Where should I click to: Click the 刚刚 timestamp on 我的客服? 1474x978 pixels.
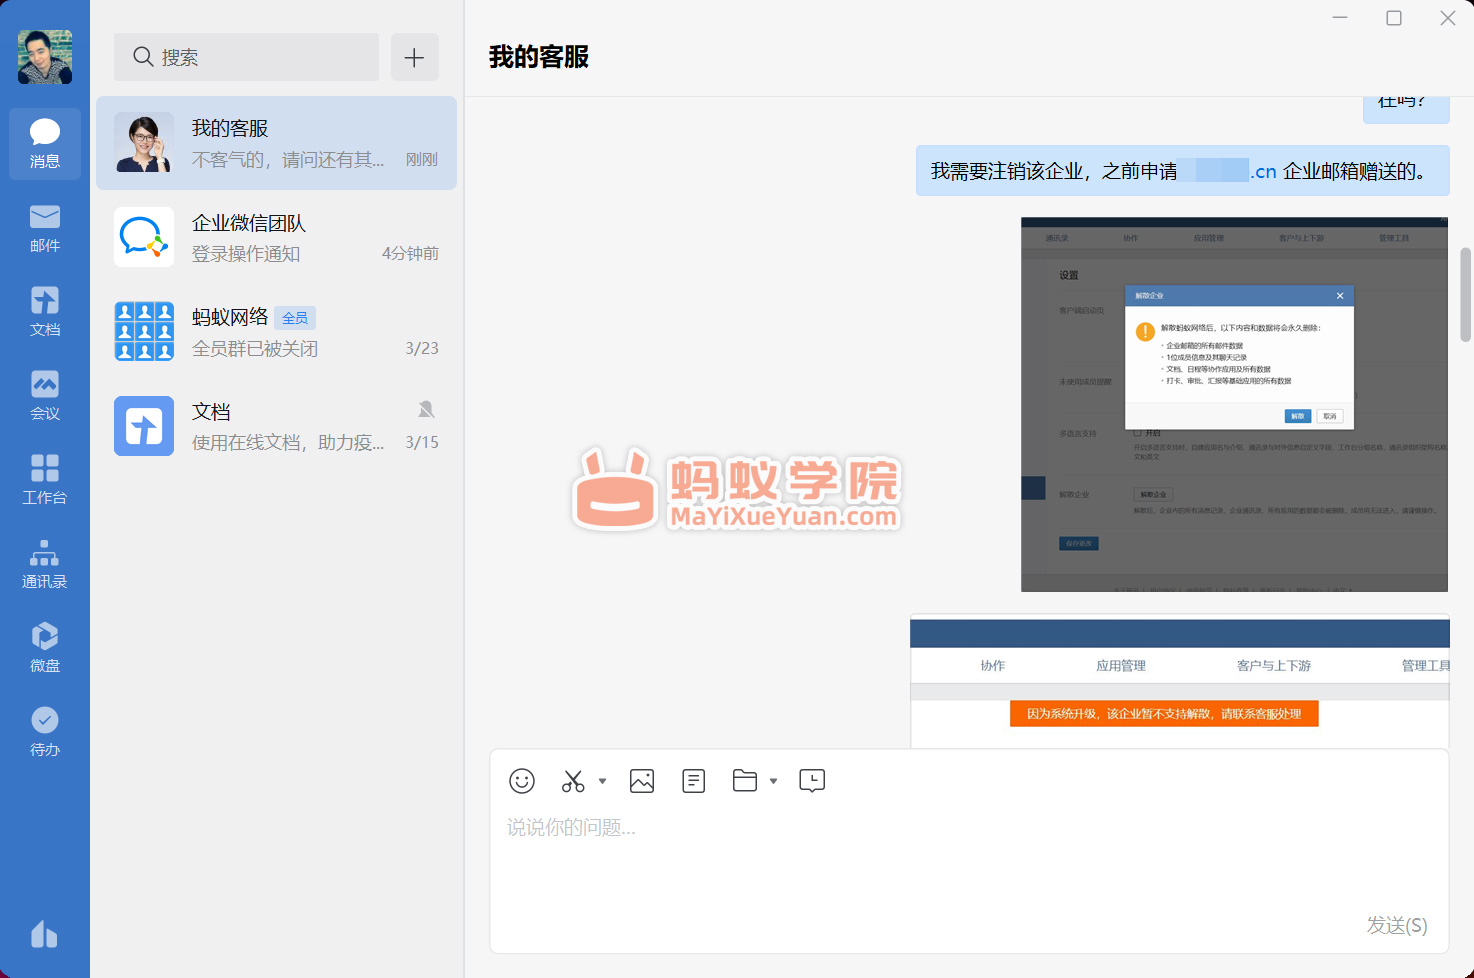(x=422, y=159)
